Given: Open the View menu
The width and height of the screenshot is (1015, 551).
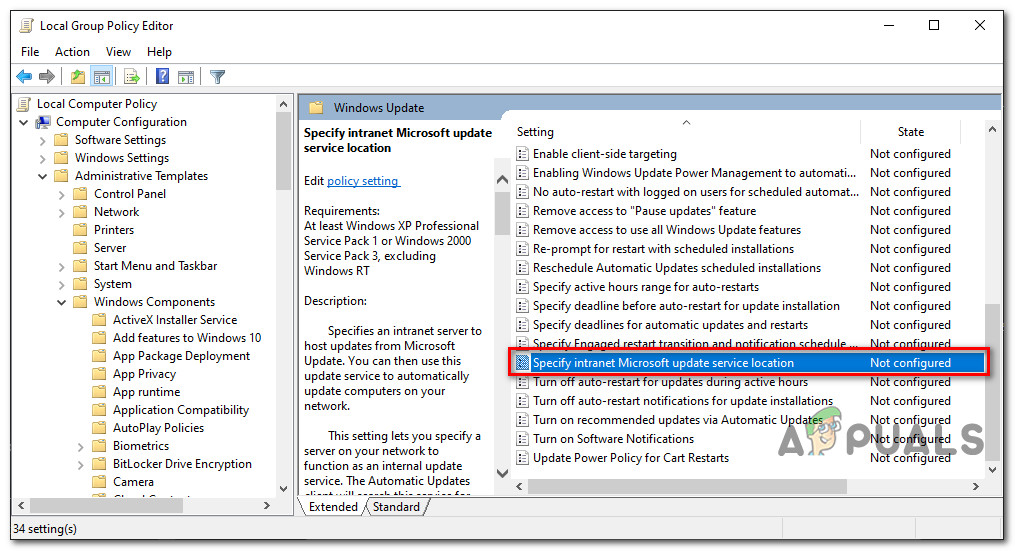Looking at the screenshot, I should 118,52.
